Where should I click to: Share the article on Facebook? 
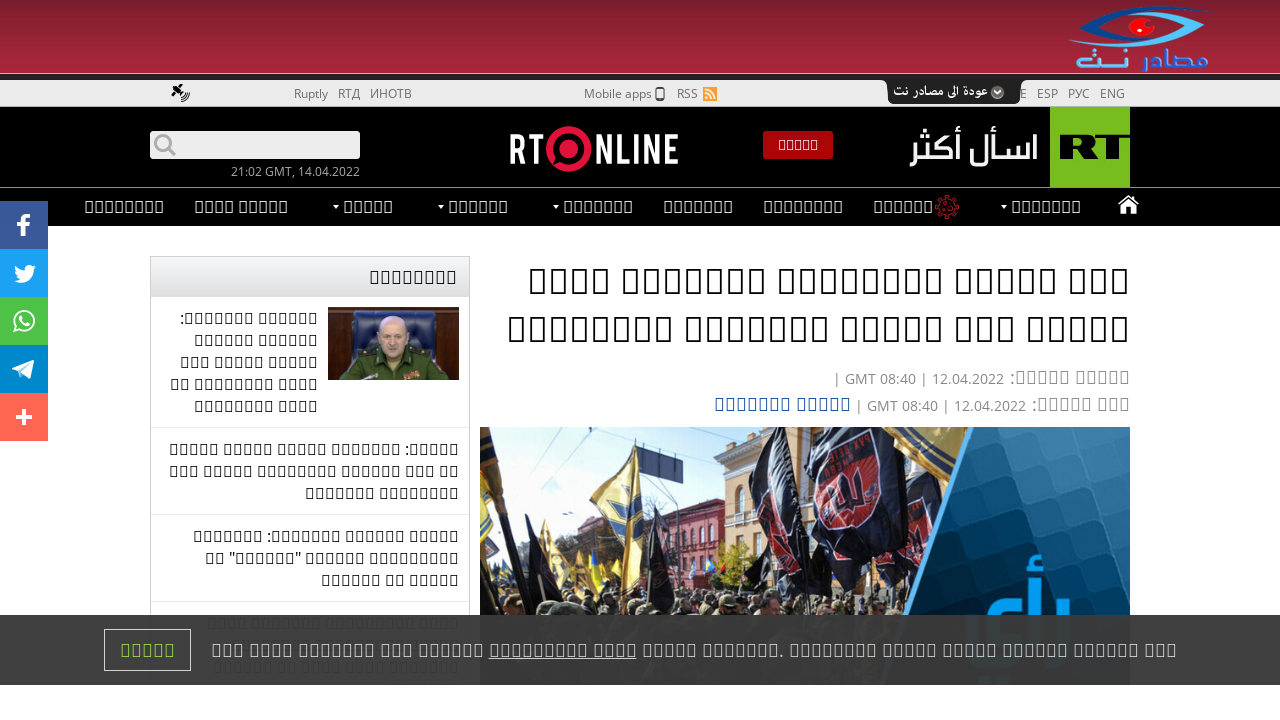point(24,225)
